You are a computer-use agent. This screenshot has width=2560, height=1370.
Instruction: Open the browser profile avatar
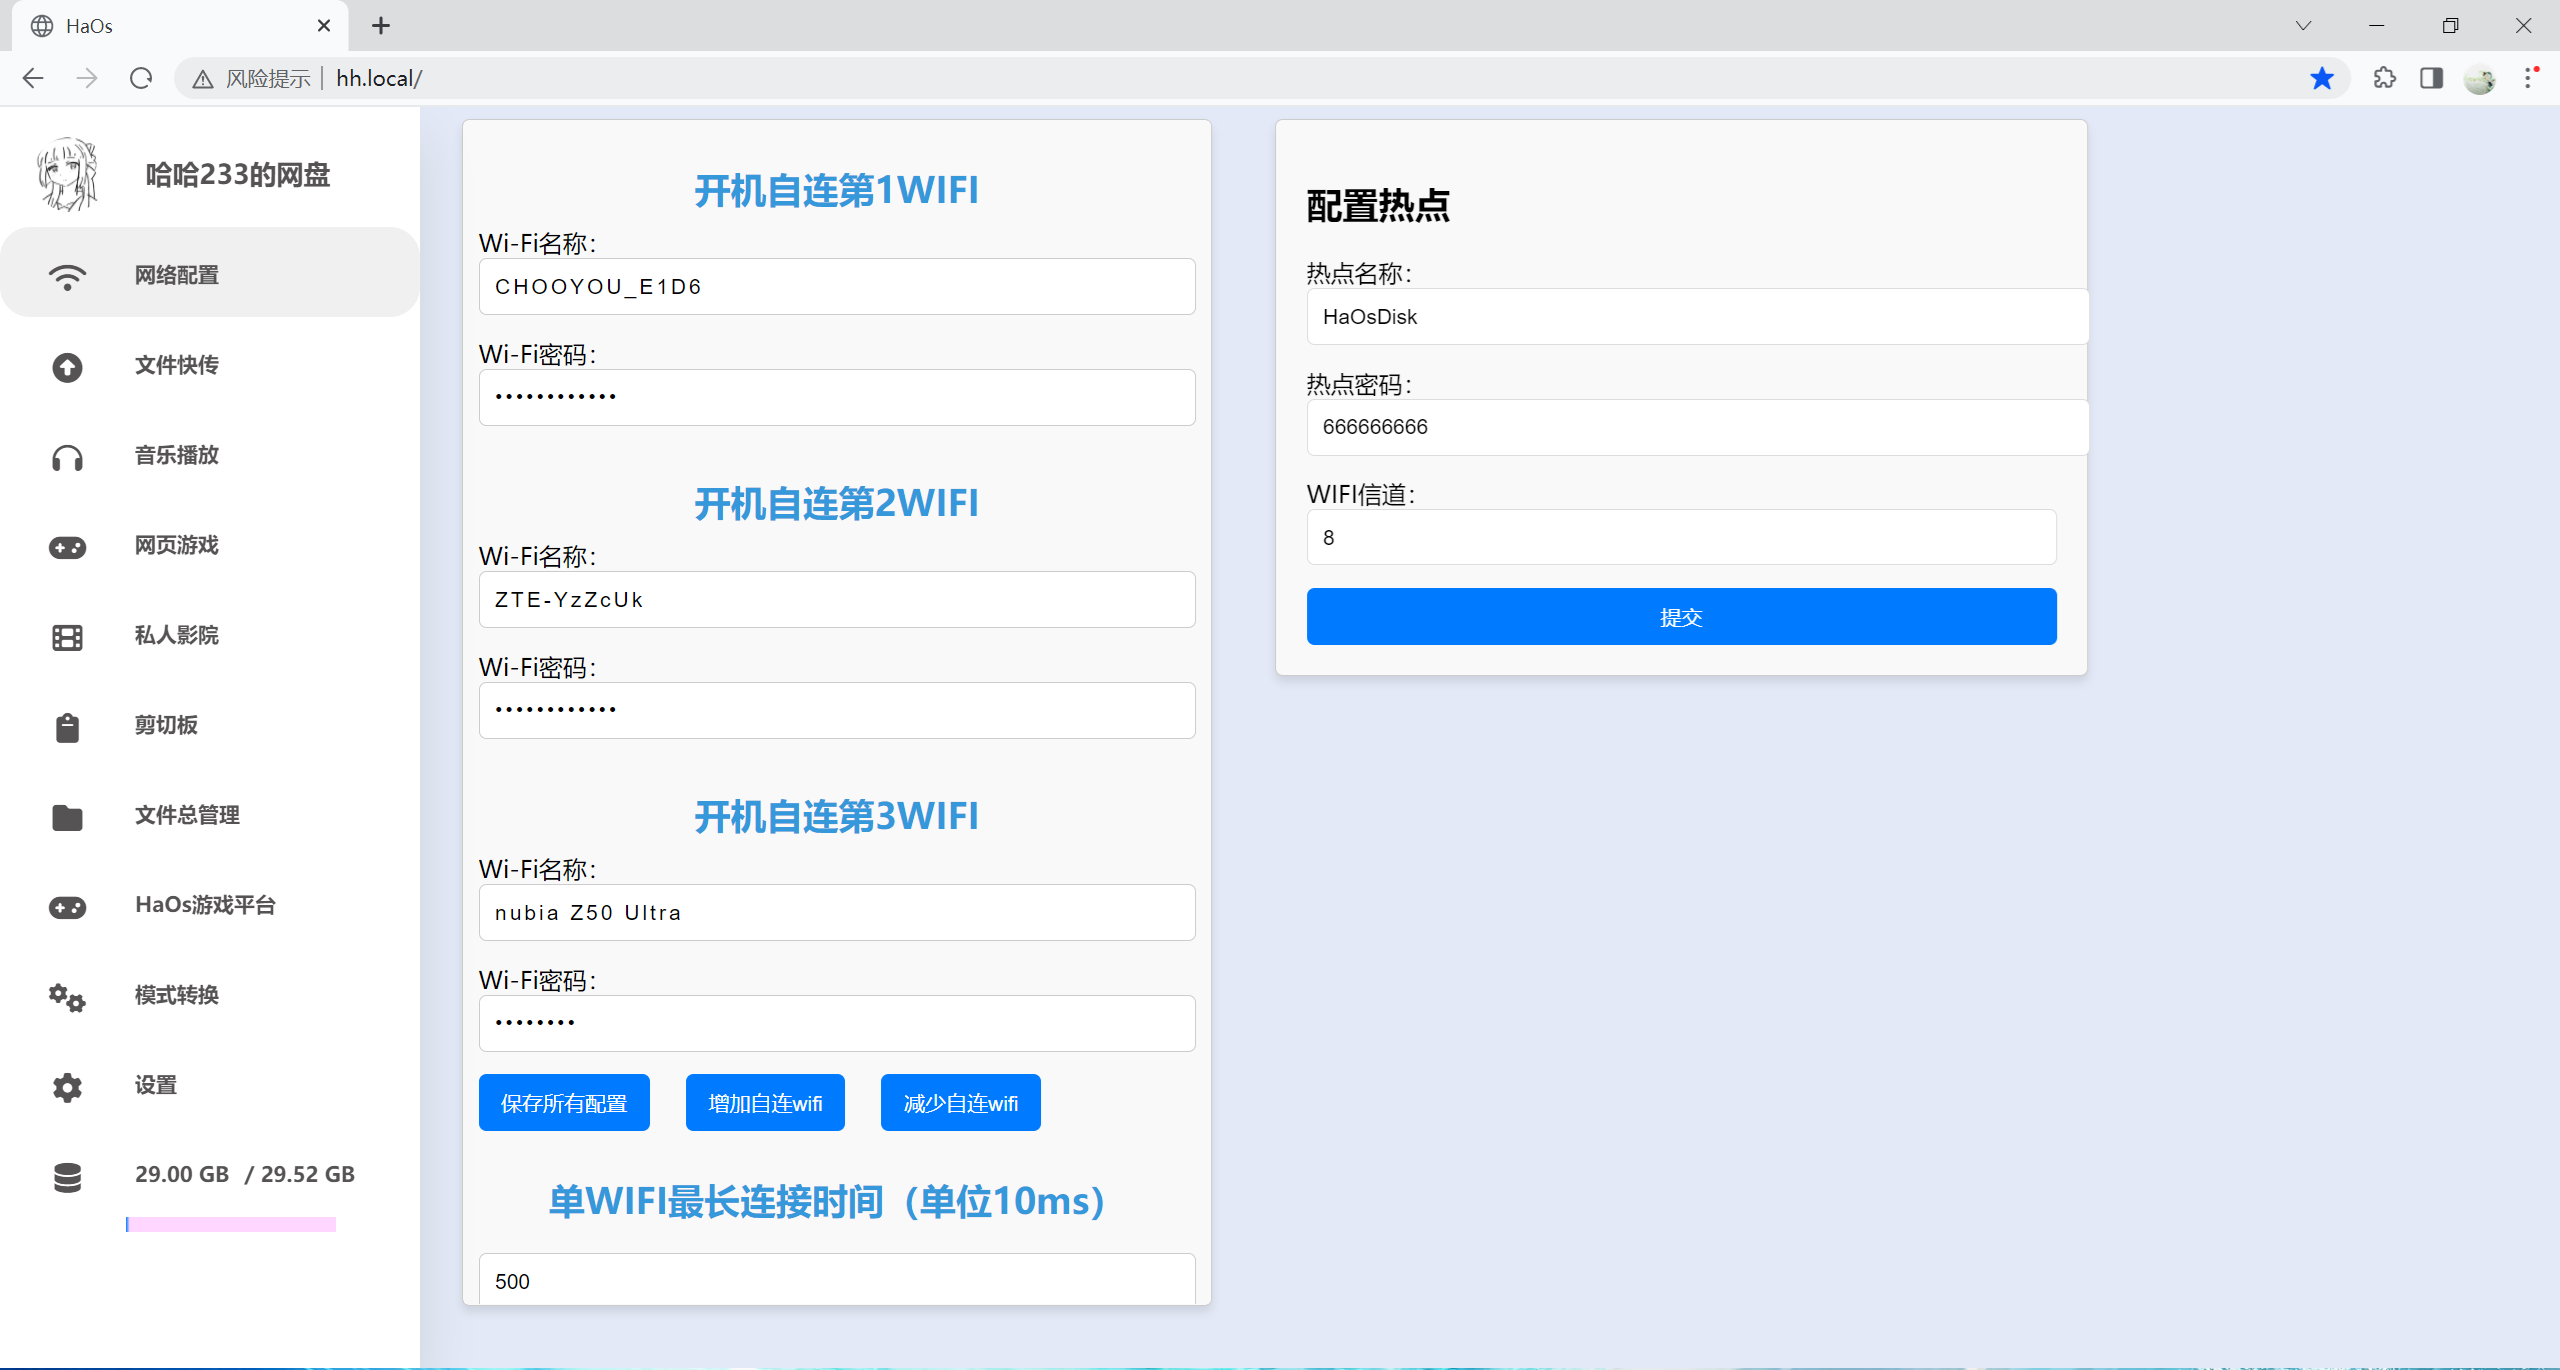2480,78
